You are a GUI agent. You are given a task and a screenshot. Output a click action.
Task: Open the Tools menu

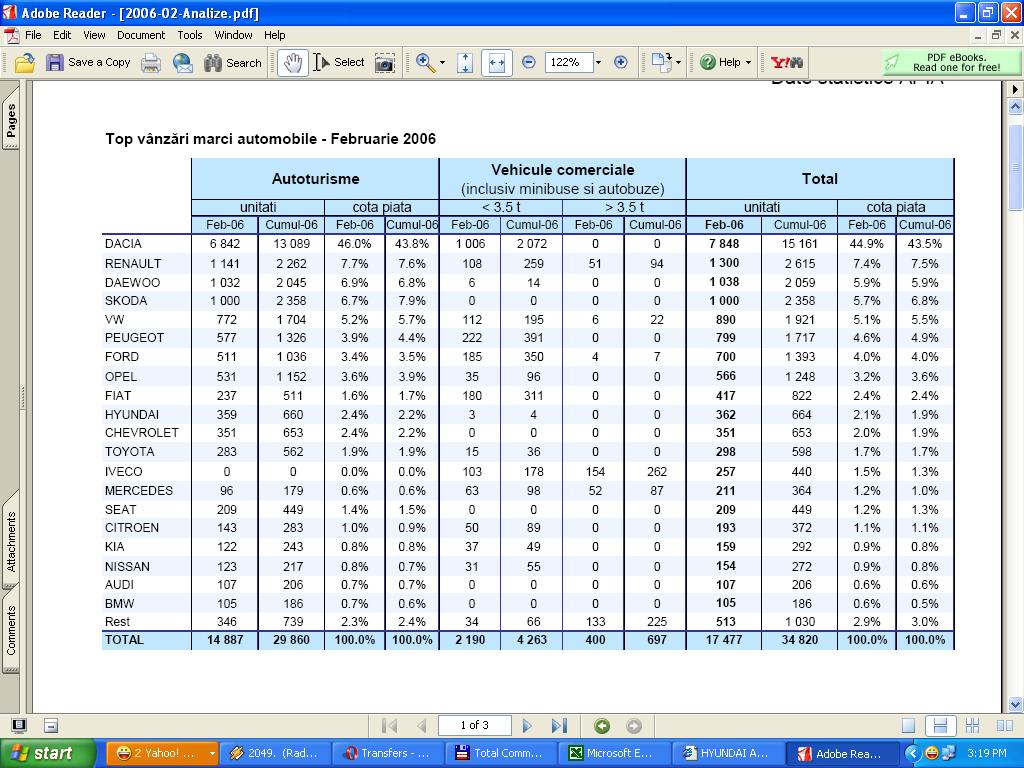pyautogui.click(x=190, y=35)
